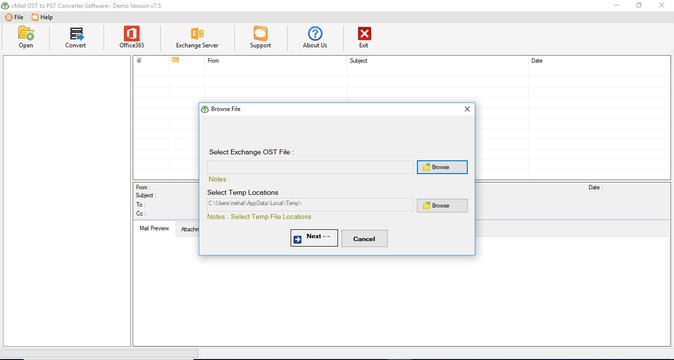Start conversion with the Convert toolbar icon

76,37
